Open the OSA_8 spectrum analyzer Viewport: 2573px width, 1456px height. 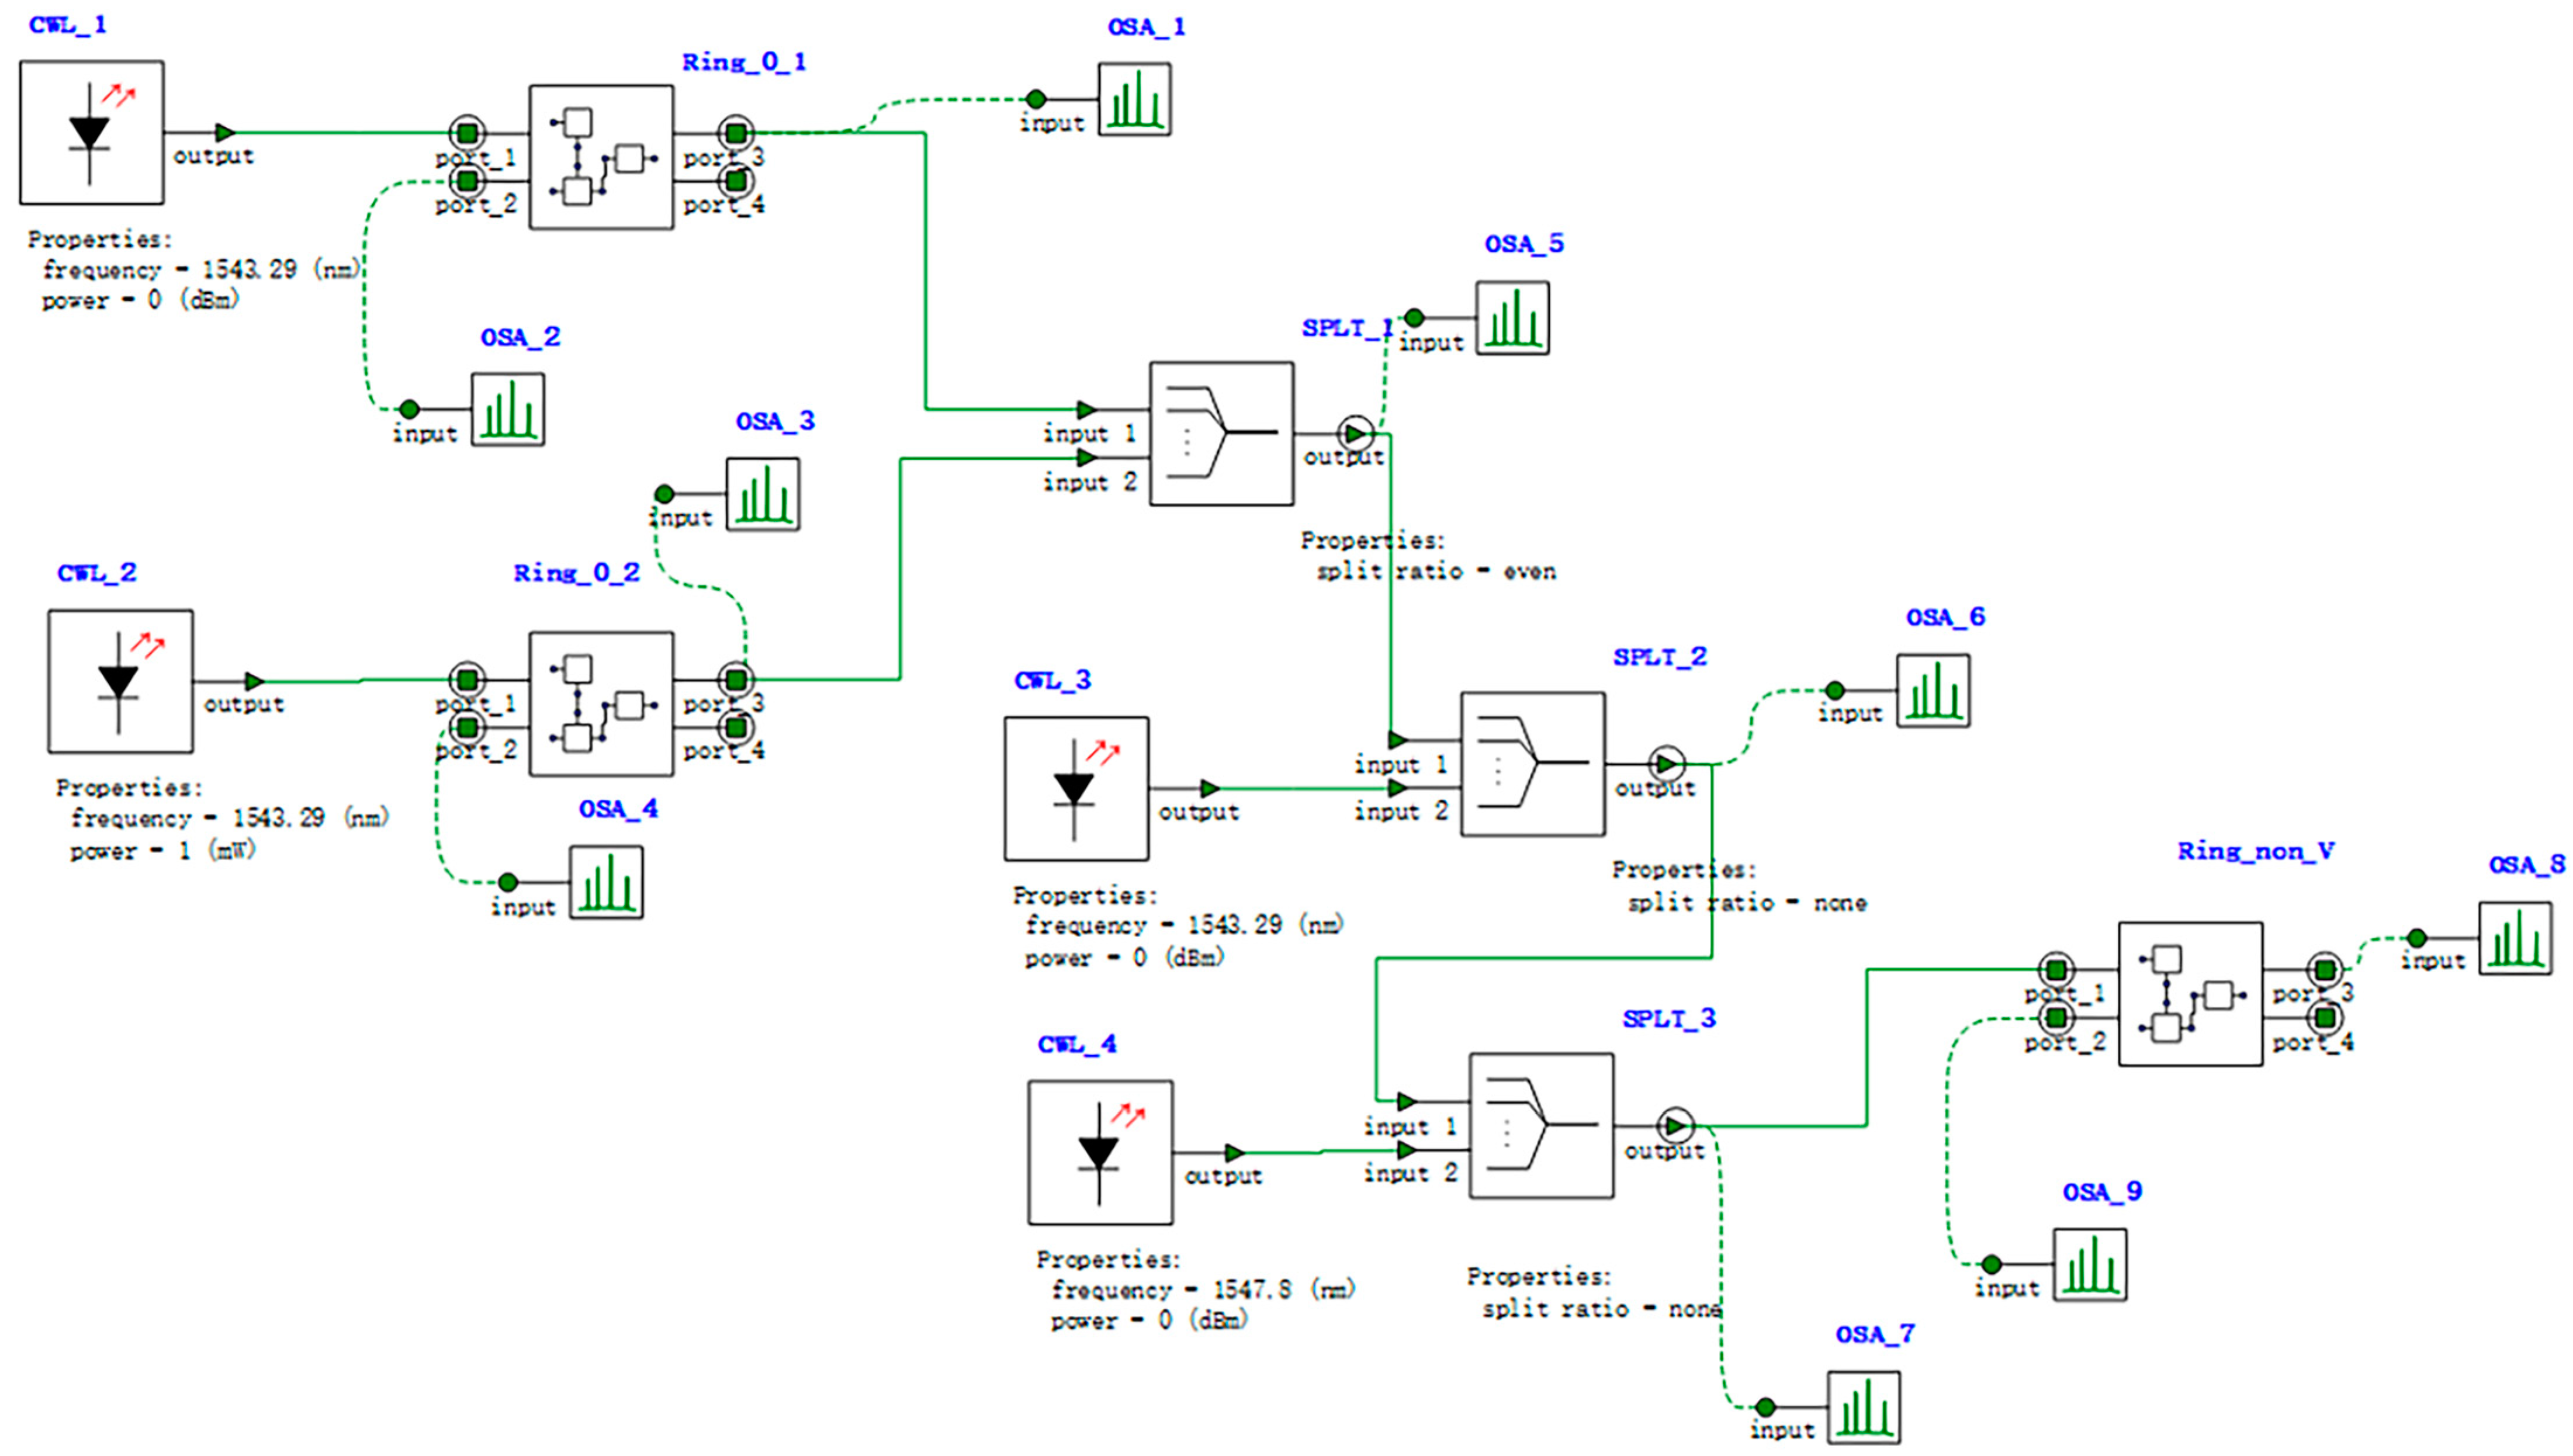tap(2514, 938)
